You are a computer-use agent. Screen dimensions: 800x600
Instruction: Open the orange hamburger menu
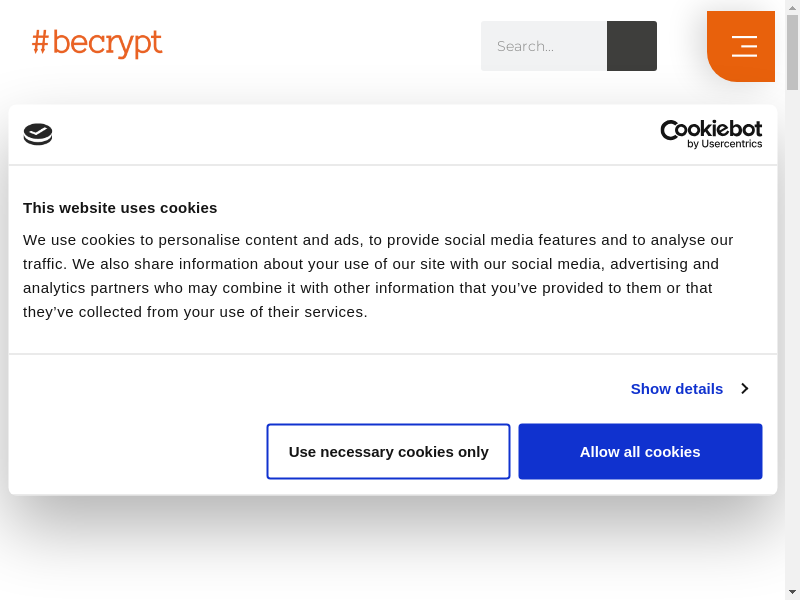point(743,46)
